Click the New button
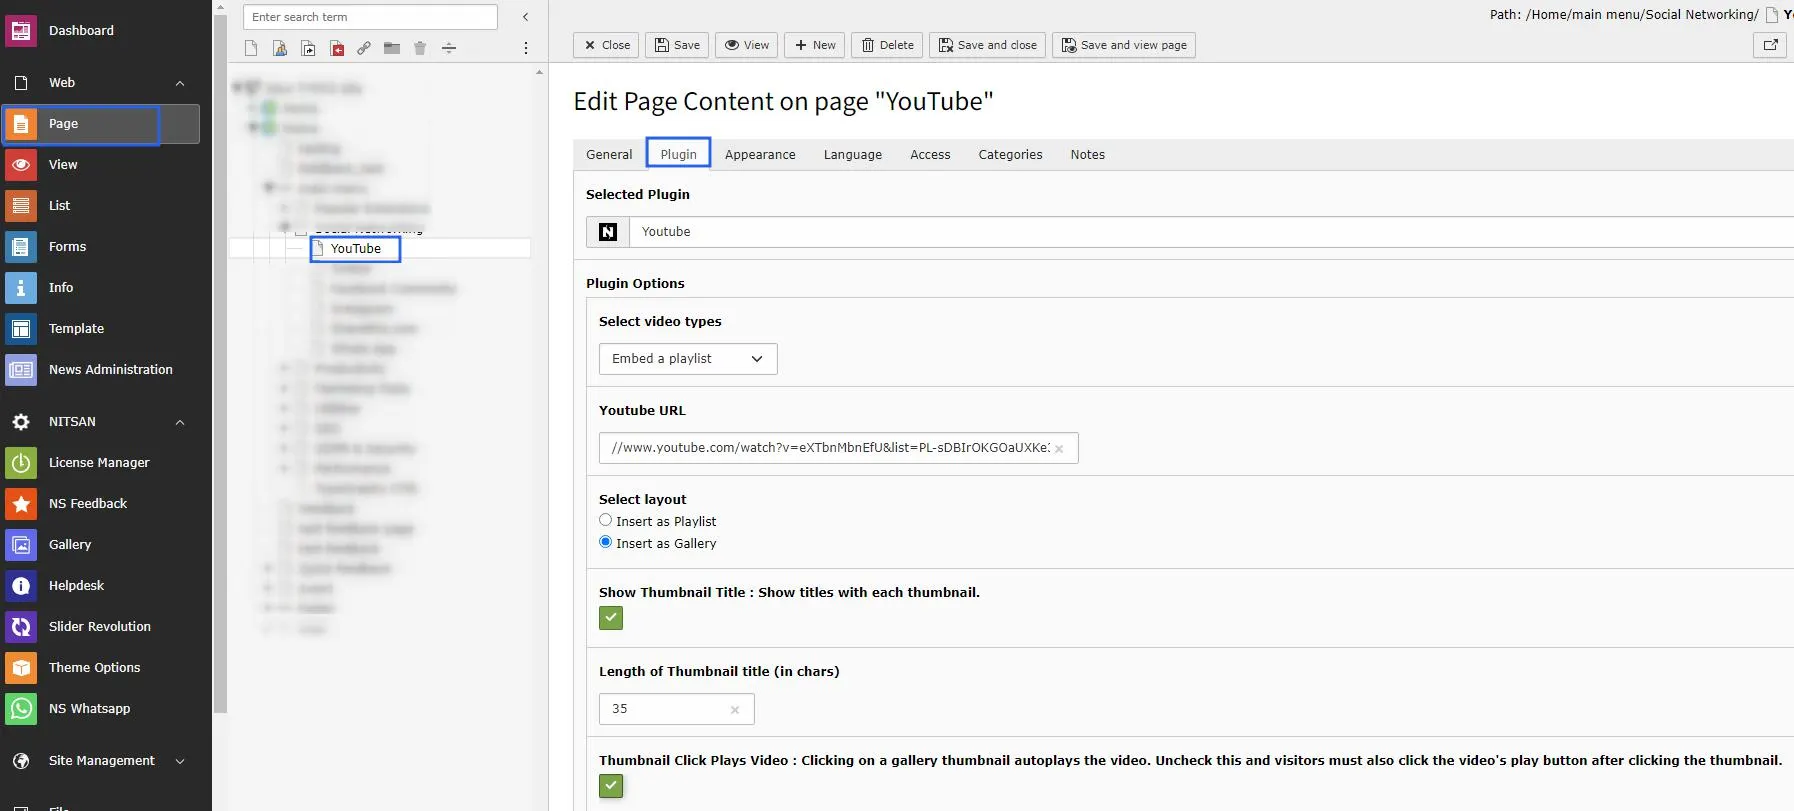 point(815,45)
